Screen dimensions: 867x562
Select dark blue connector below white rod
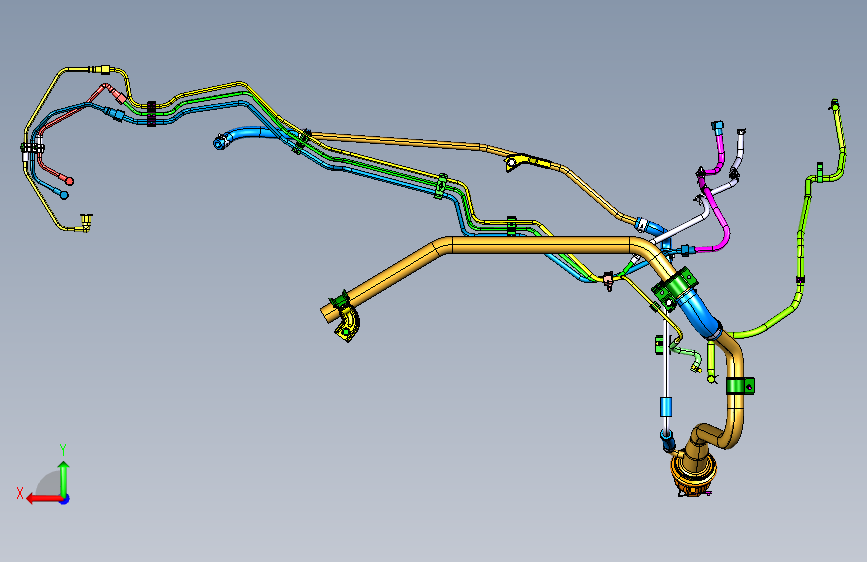pyautogui.click(x=668, y=441)
